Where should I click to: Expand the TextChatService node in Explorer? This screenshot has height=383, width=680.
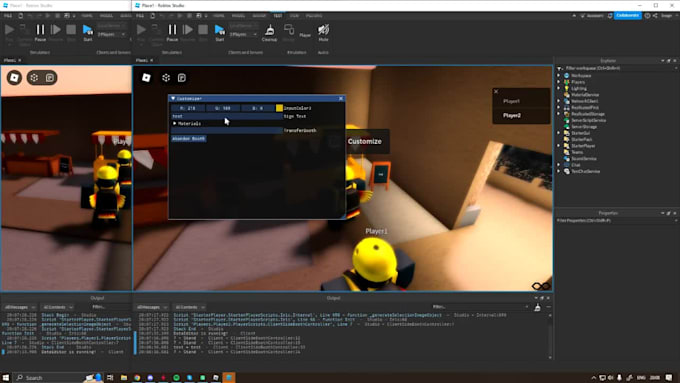click(x=559, y=171)
